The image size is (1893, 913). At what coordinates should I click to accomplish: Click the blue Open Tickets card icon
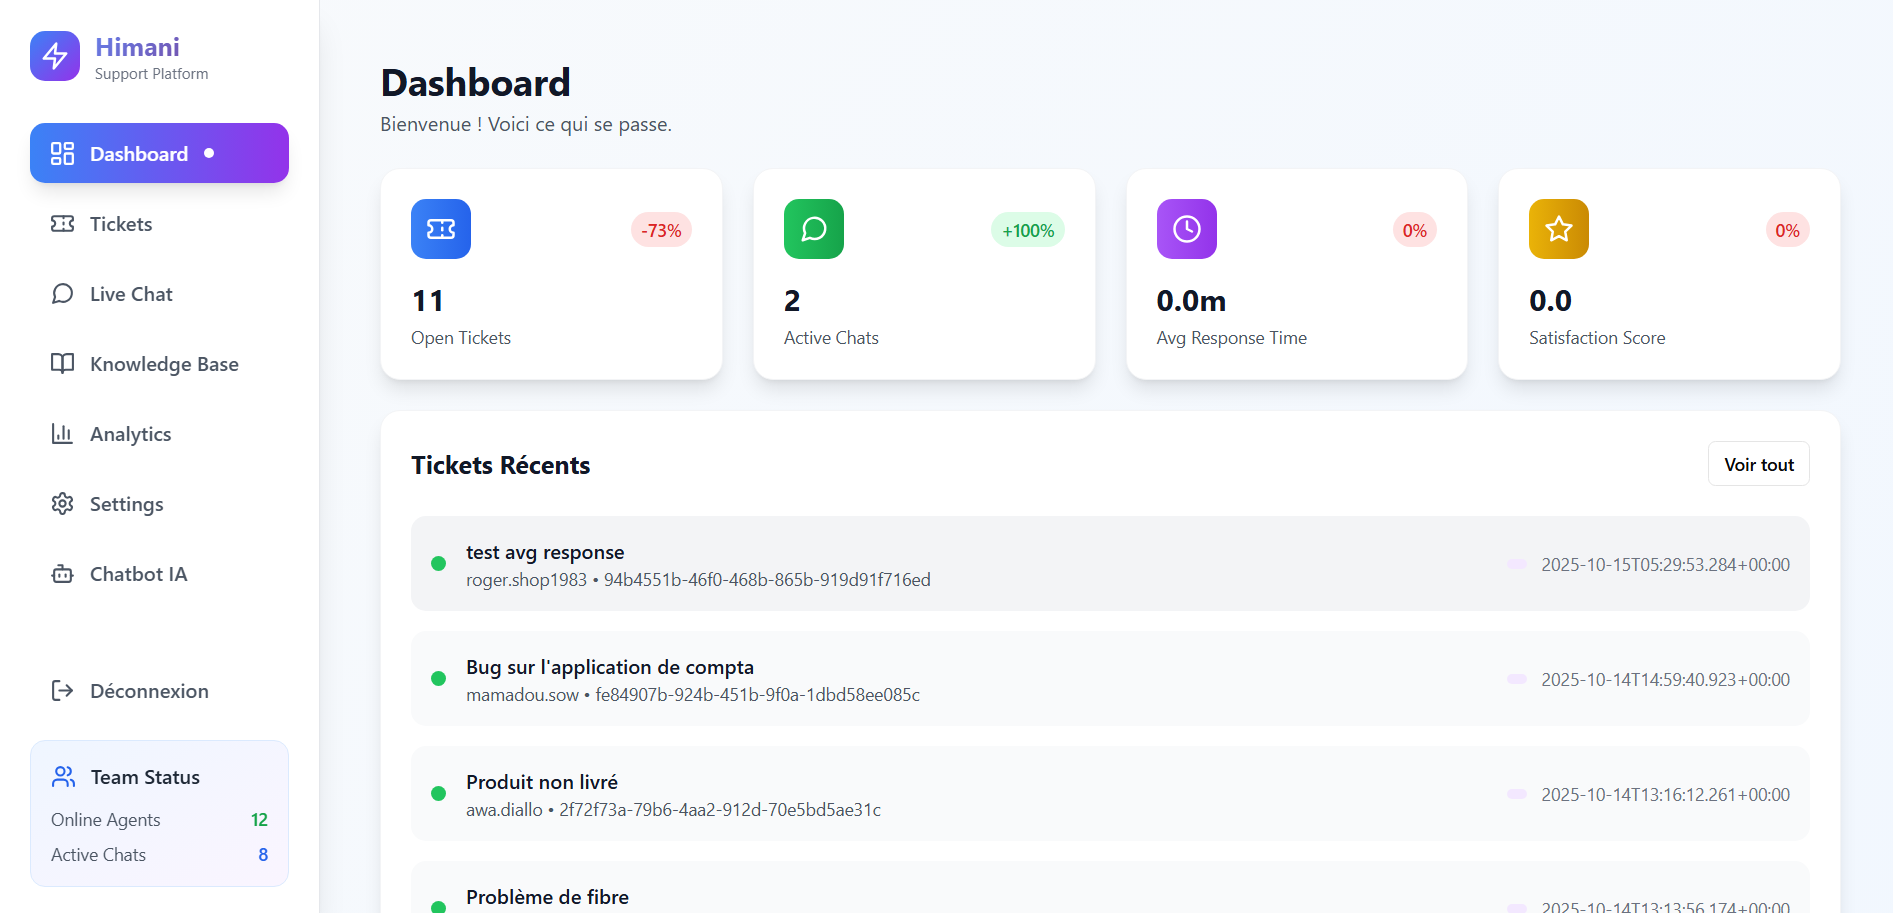tap(441, 229)
